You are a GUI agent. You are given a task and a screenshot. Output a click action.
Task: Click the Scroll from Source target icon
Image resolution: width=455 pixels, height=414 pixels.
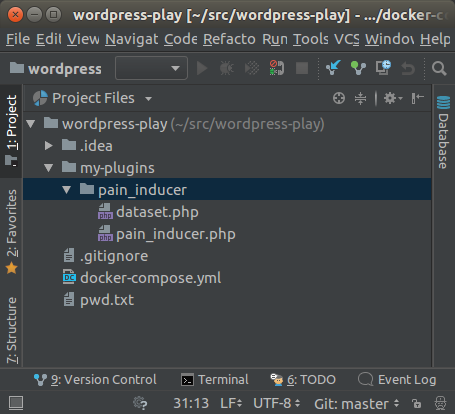coord(339,98)
